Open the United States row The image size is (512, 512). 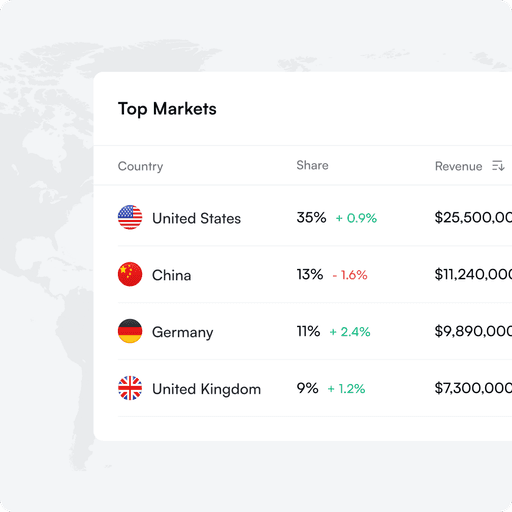[315, 217]
